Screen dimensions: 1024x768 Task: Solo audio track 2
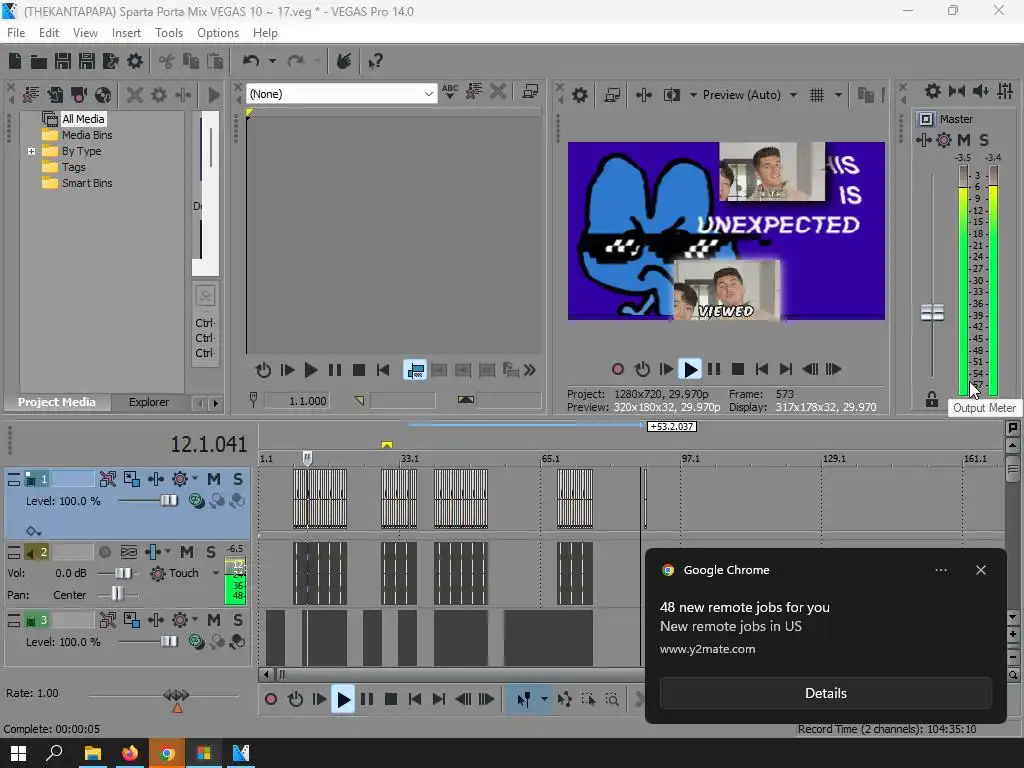[211, 552]
